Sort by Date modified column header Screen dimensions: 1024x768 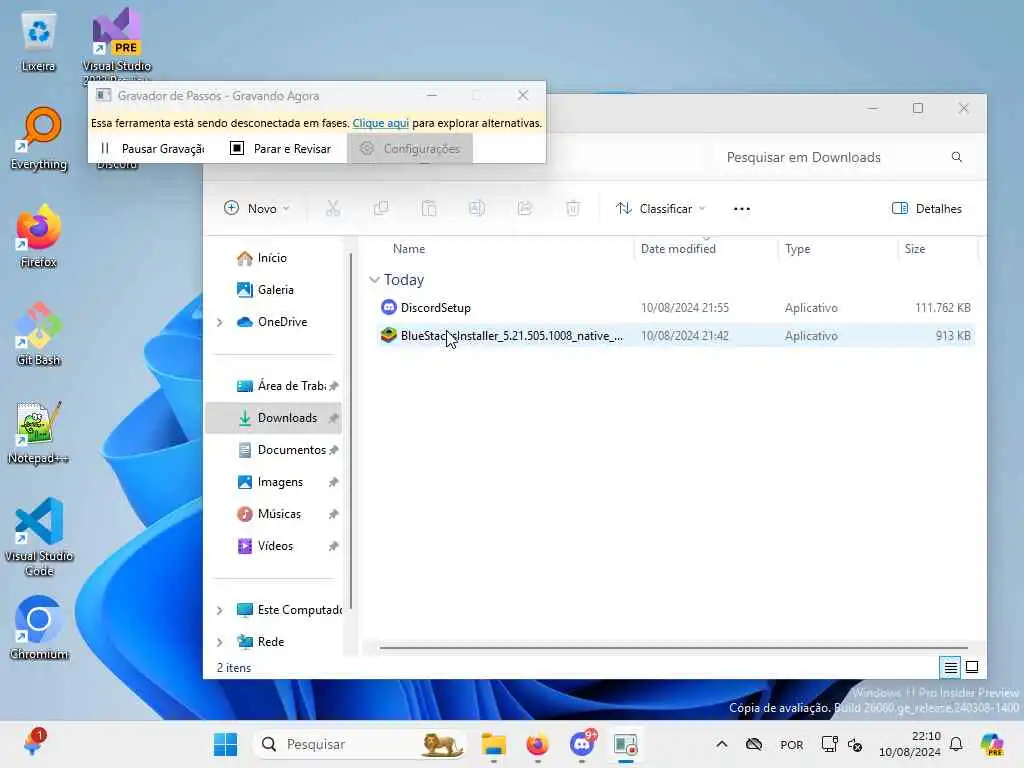pos(678,249)
